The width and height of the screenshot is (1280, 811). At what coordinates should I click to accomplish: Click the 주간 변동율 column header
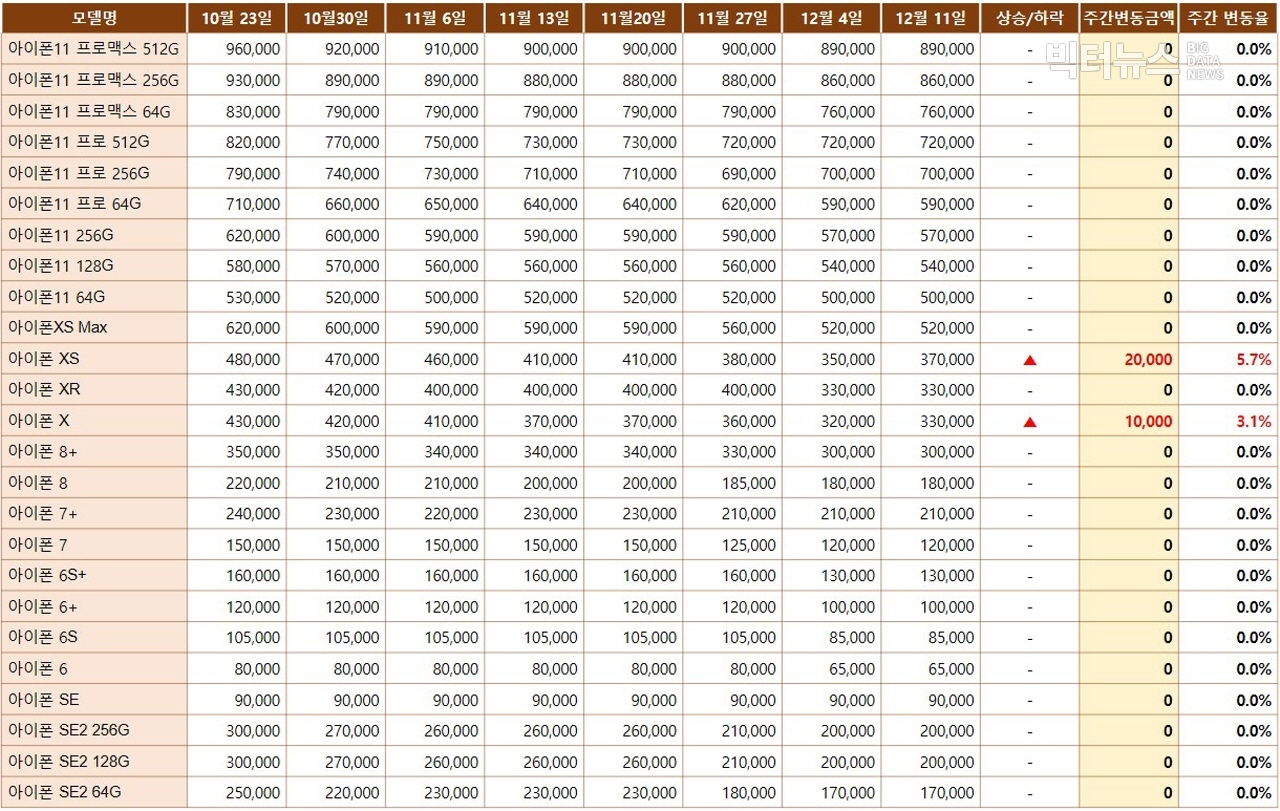tap(1229, 18)
